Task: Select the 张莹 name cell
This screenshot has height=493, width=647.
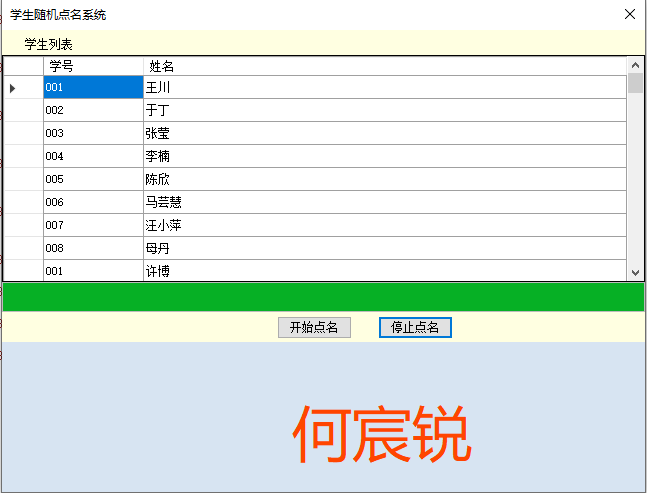Action: tap(385, 133)
